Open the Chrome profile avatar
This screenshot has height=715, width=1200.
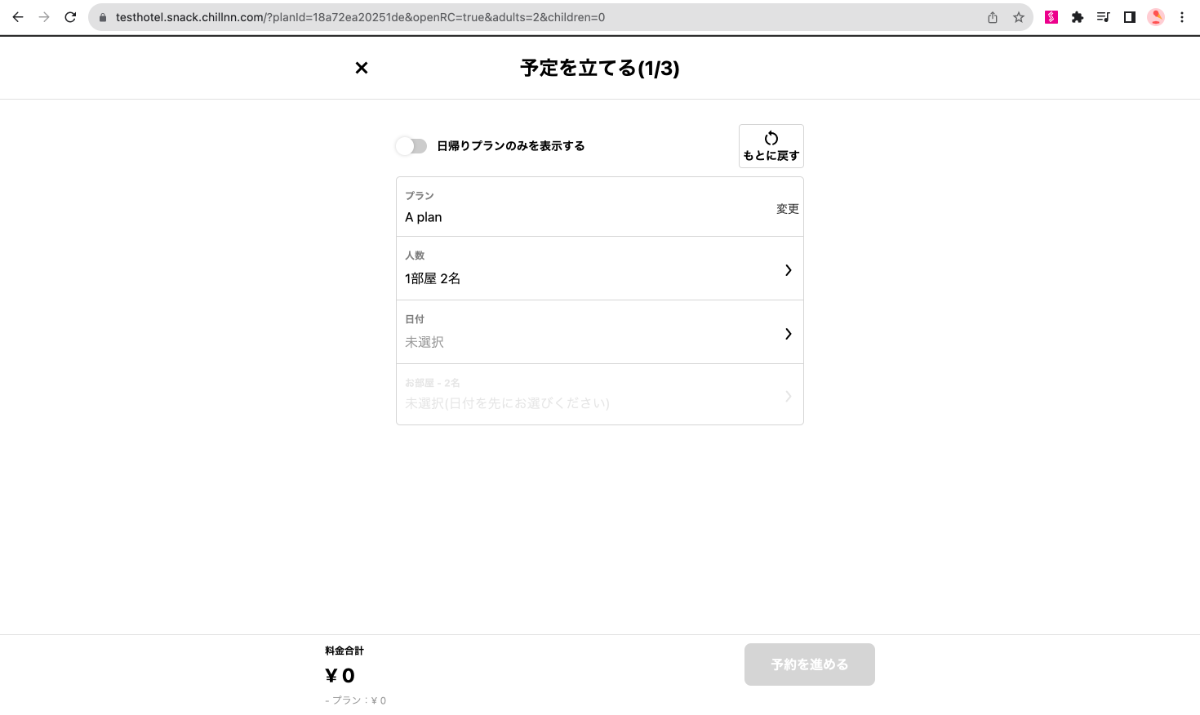pyautogui.click(x=1156, y=17)
